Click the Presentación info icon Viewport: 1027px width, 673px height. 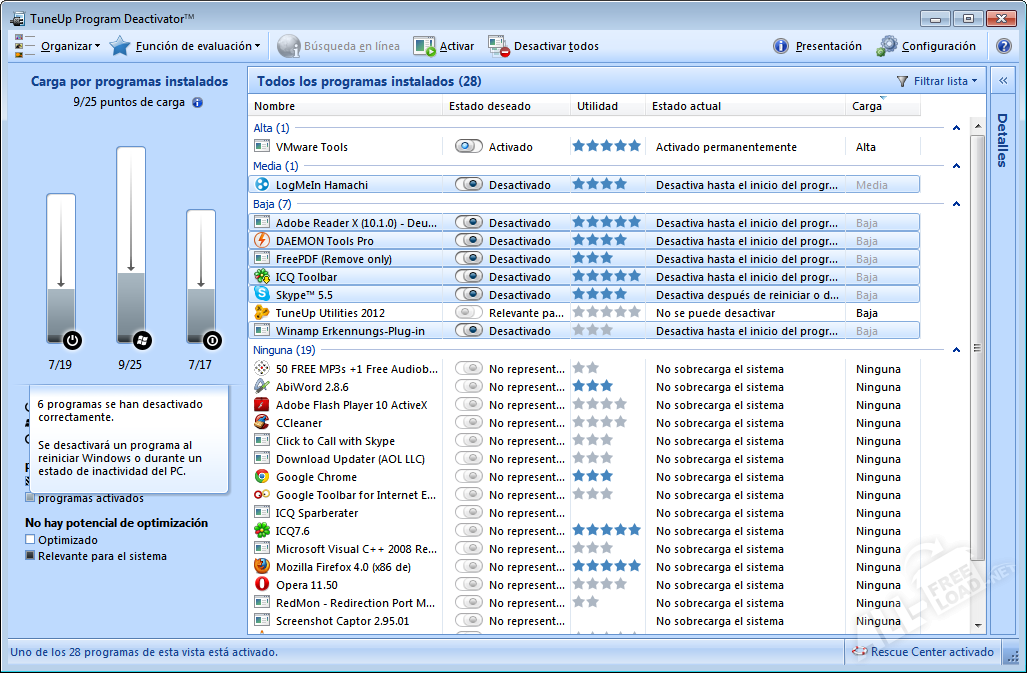pos(781,46)
